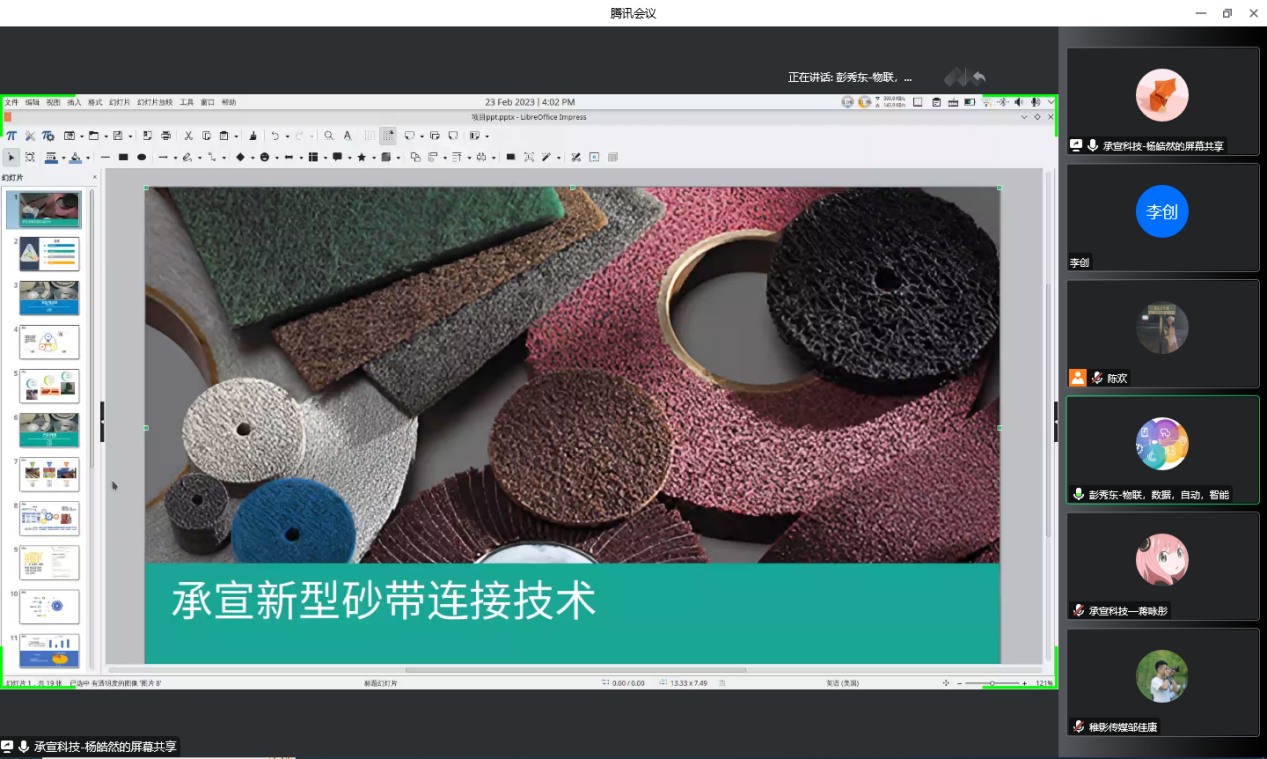Click 李创 participant tile
Screen dimensions: 1267x759
point(1162,217)
